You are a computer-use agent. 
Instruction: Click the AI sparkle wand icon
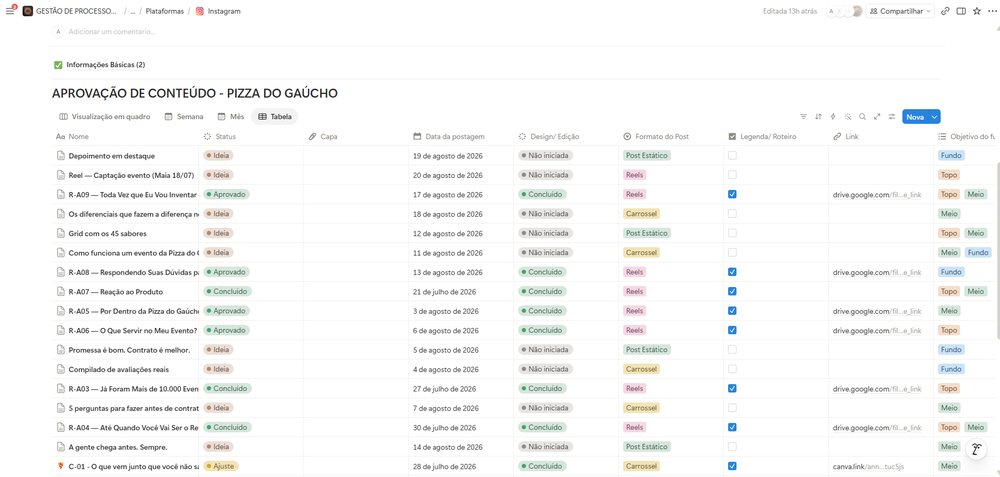848,117
